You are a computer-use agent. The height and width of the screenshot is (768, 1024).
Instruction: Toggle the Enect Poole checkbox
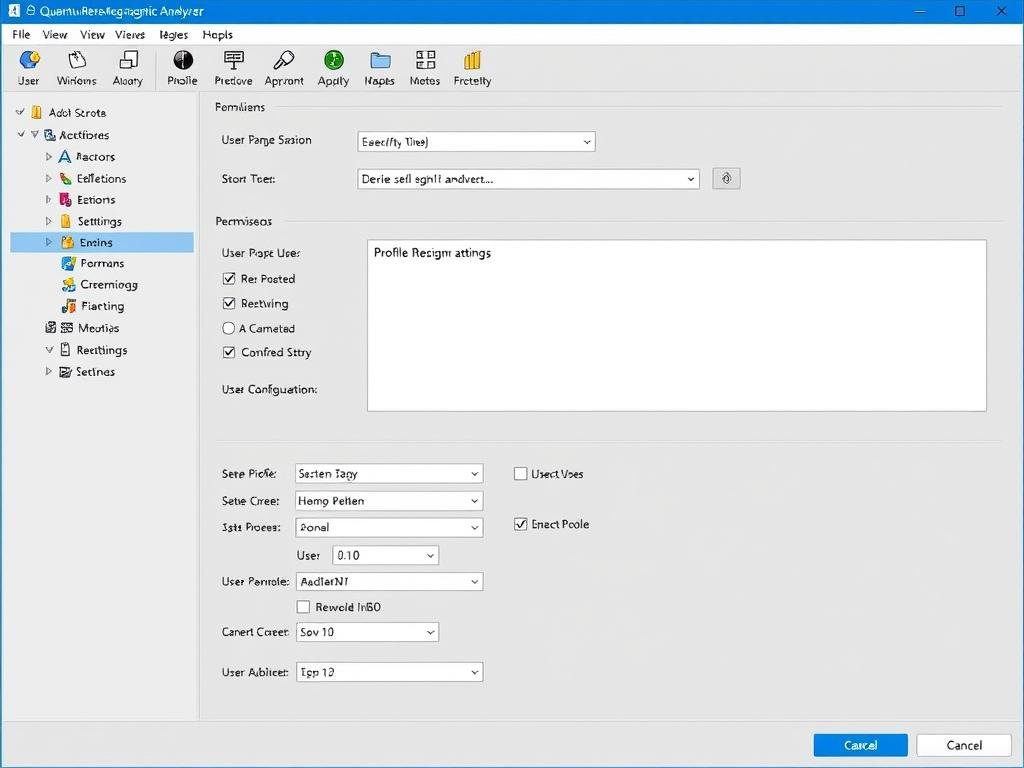[x=520, y=524]
